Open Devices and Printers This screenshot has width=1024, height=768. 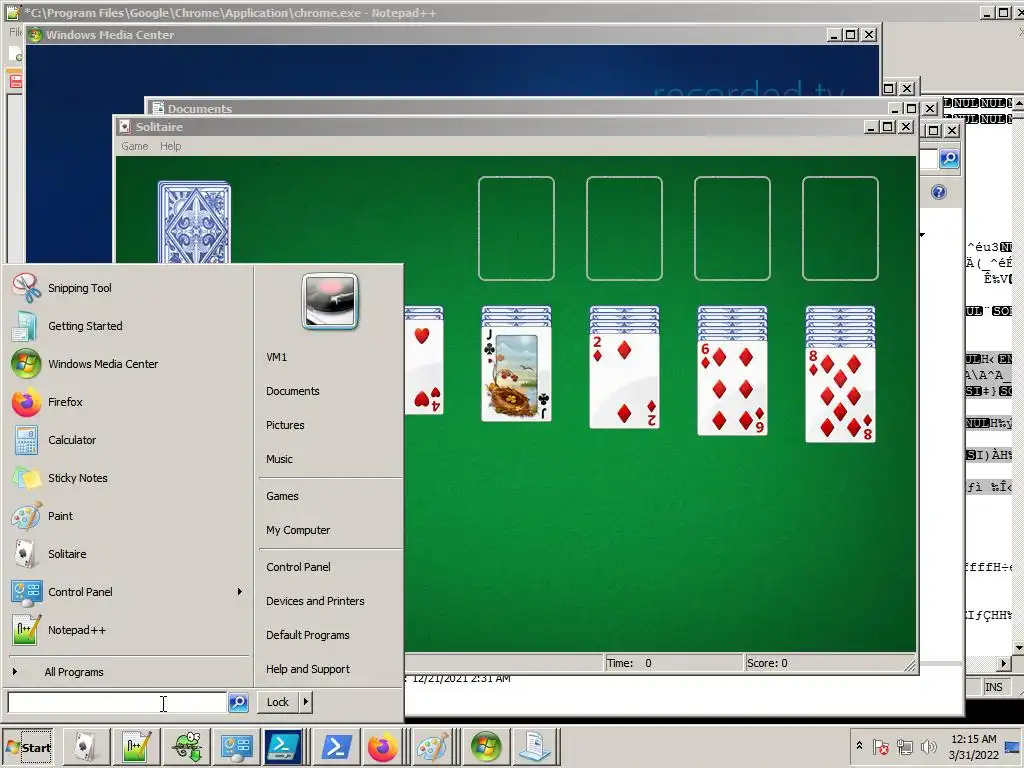click(x=315, y=601)
